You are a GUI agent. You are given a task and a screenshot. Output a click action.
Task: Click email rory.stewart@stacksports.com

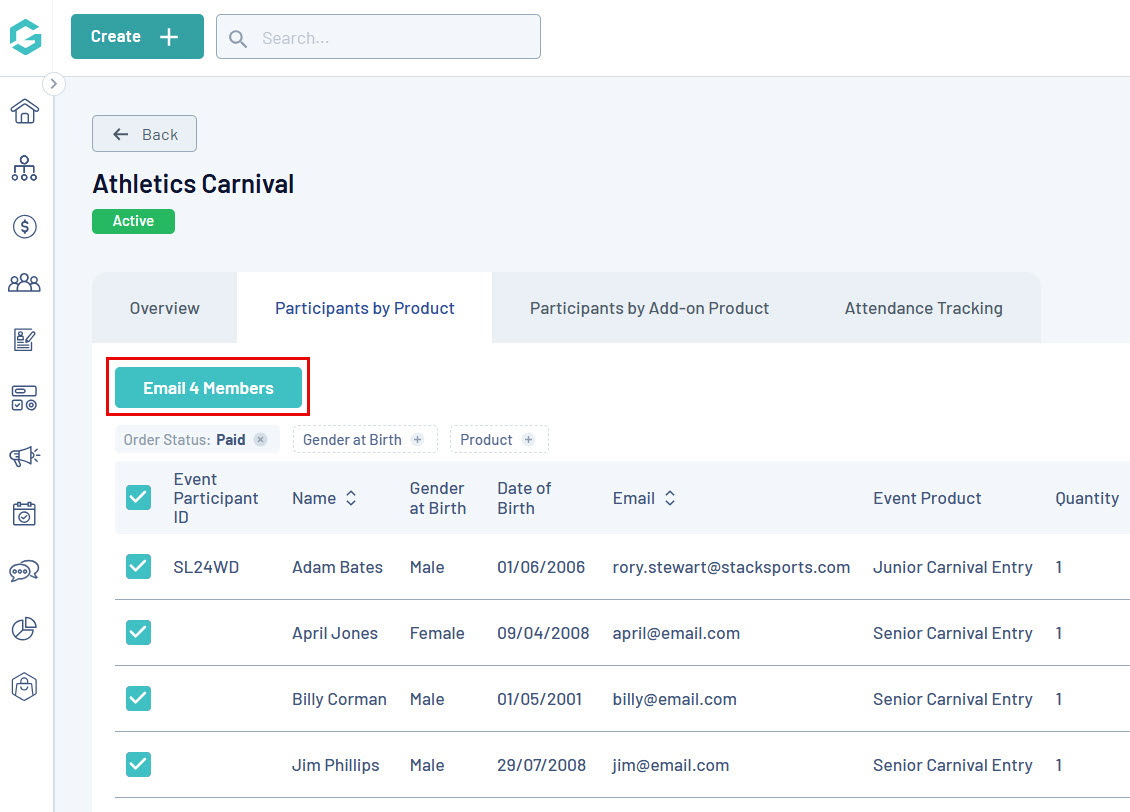tap(731, 567)
